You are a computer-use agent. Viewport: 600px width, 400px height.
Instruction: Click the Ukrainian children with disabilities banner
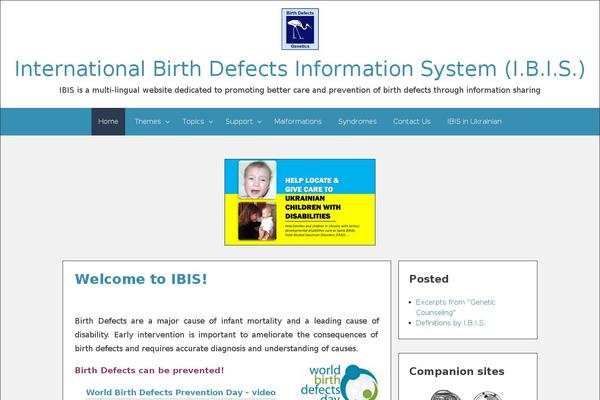(x=300, y=202)
